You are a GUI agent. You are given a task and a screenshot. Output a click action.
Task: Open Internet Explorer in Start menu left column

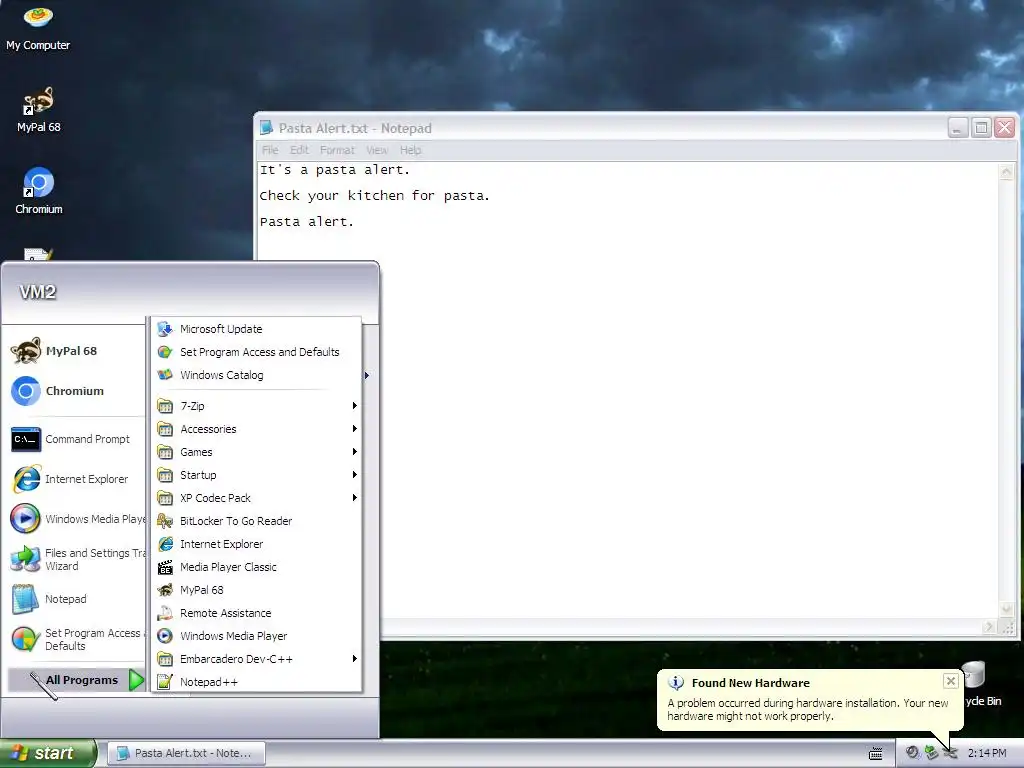(x=70, y=479)
